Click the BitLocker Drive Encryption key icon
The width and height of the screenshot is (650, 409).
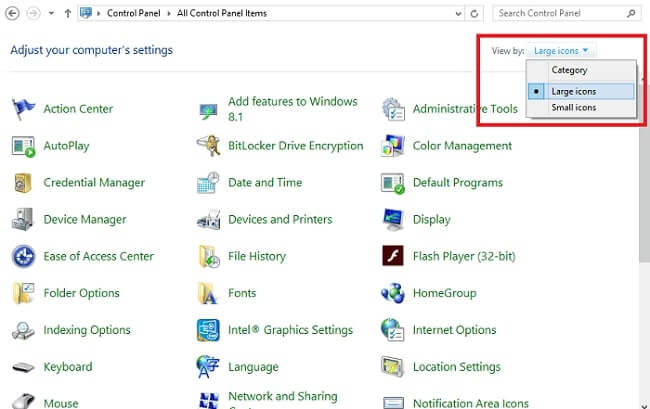(208, 146)
